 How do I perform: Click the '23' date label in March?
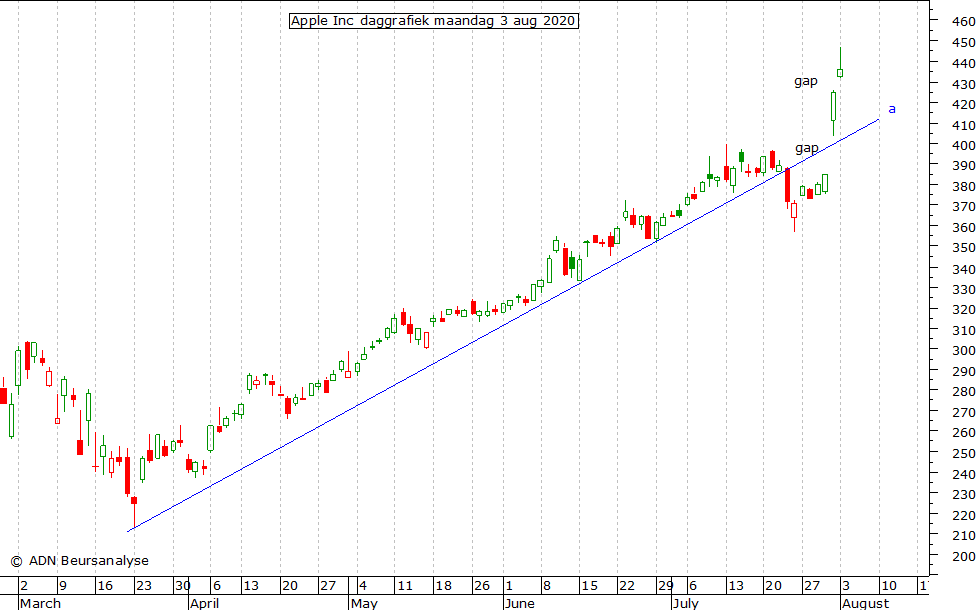pos(144,586)
